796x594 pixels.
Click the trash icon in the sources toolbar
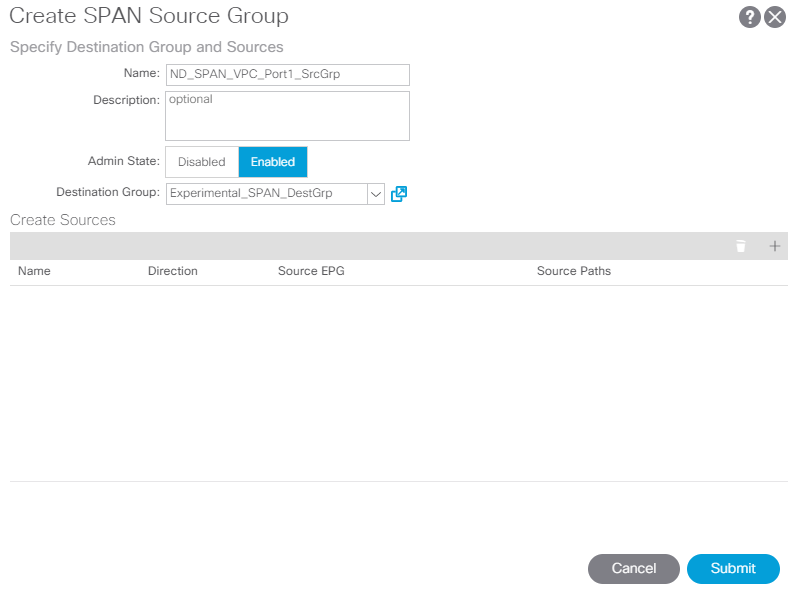pos(741,246)
